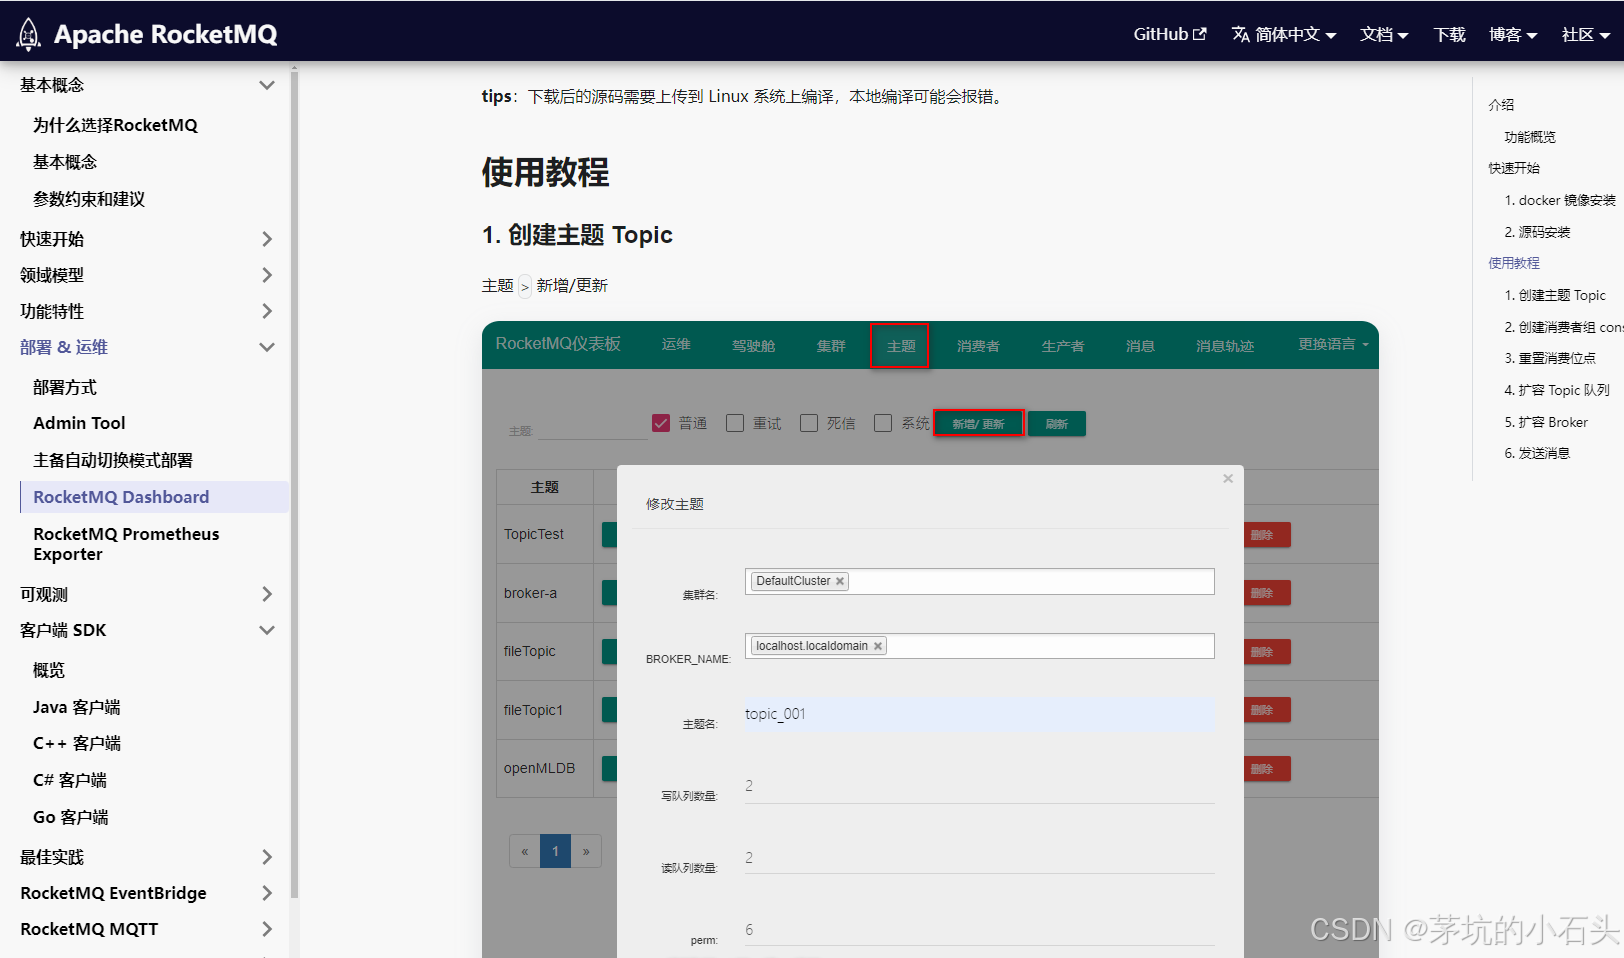
Task: Select RocketMQ Dashboard in sidebar
Action: pyautogui.click(x=154, y=497)
